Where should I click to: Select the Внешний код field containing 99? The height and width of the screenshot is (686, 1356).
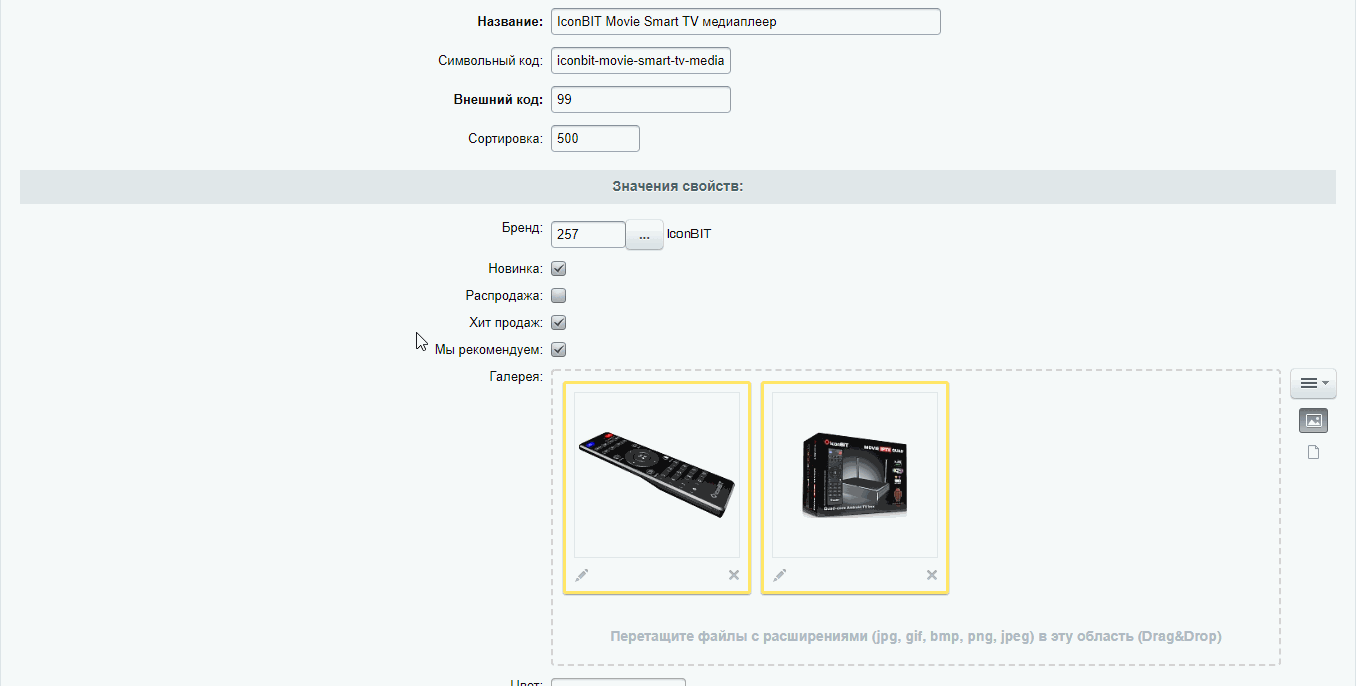click(641, 100)
